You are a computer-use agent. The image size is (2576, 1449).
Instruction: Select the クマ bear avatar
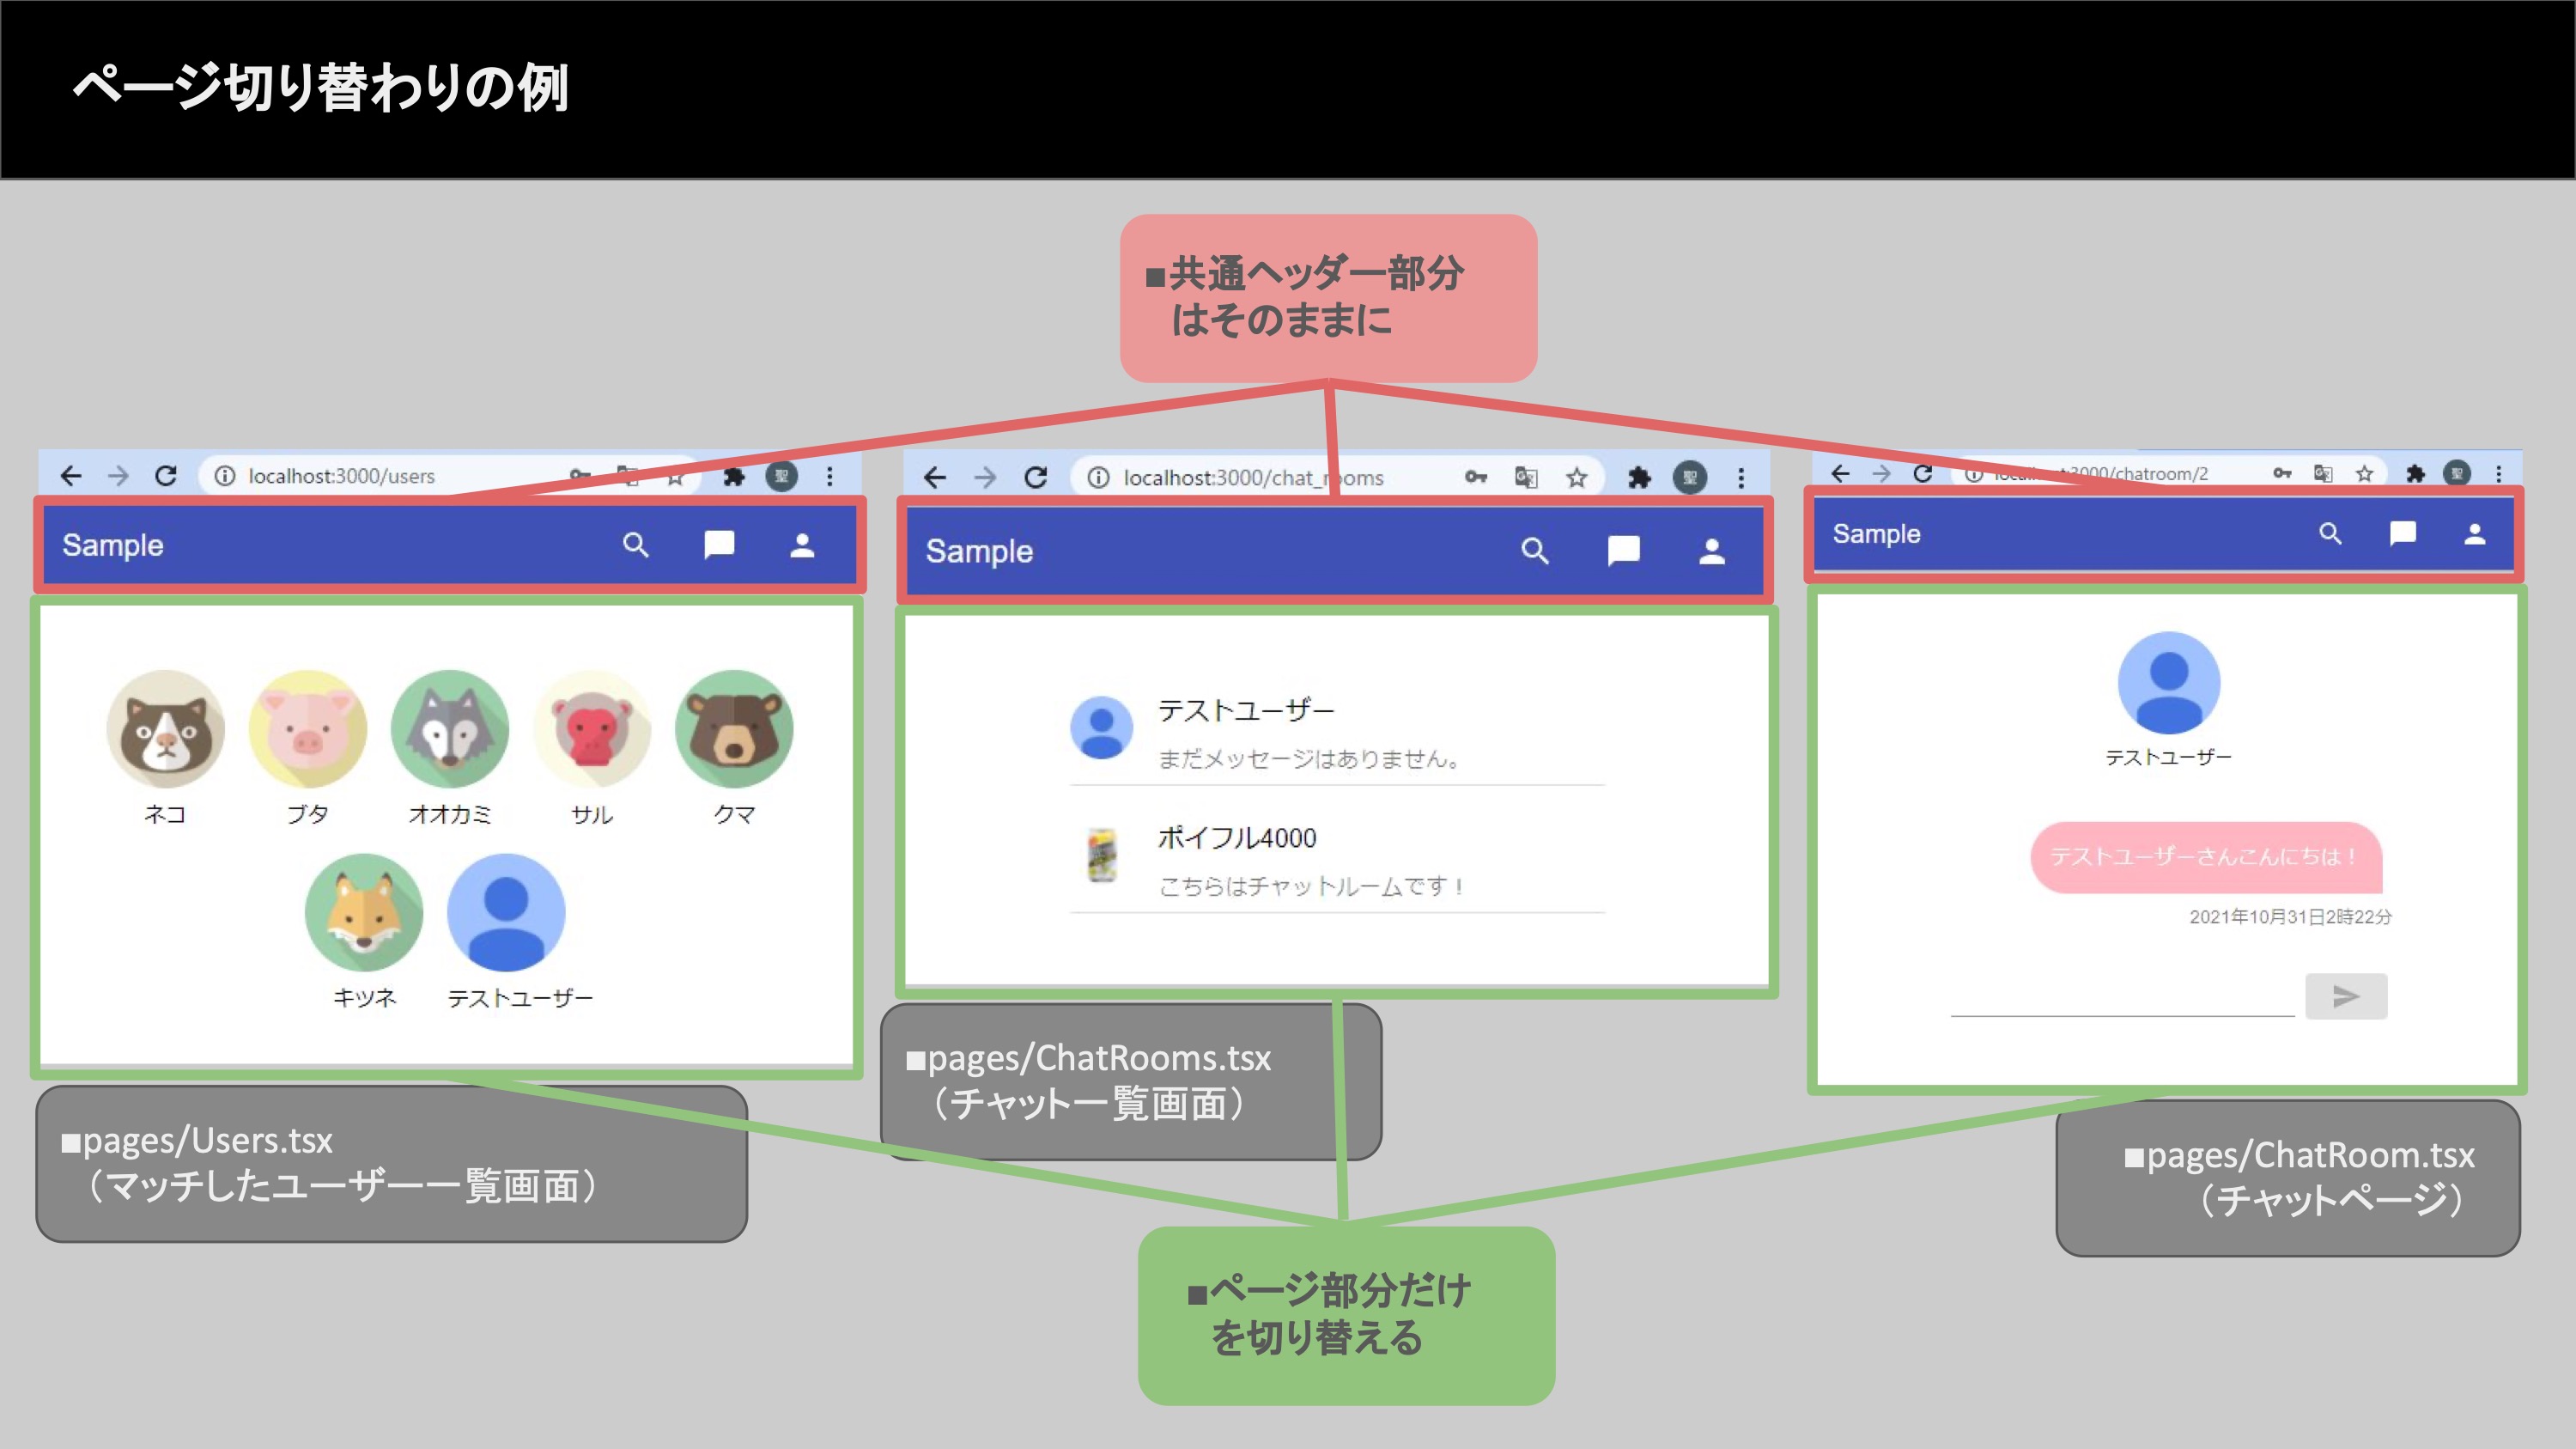[x=734, y=729]
